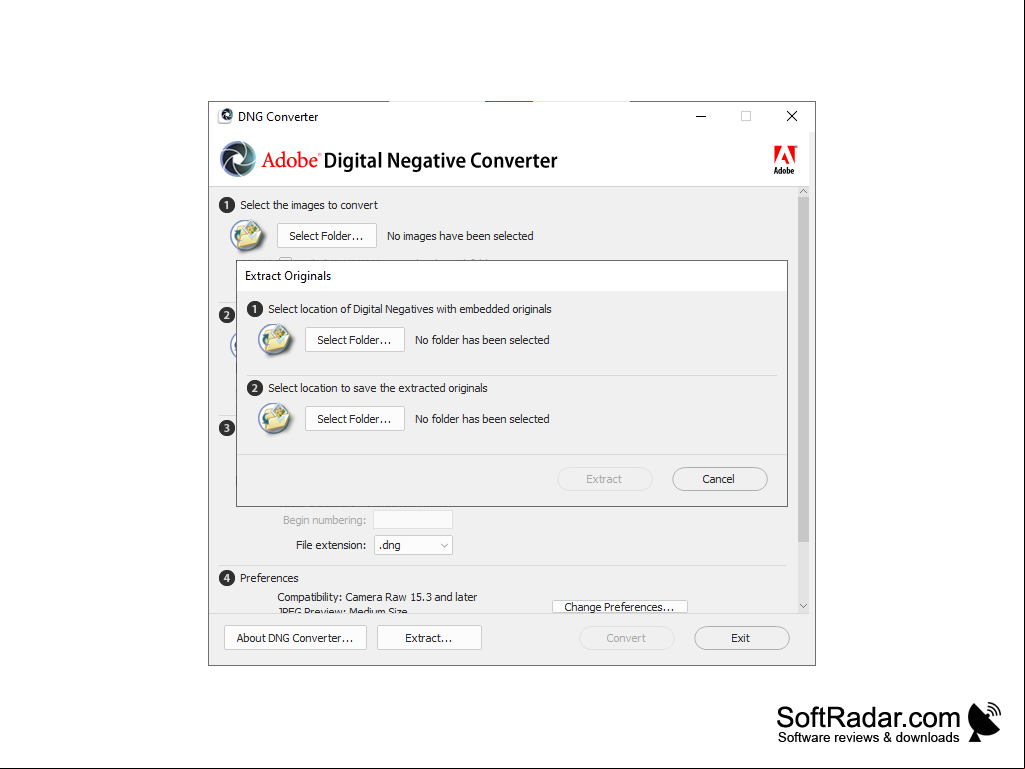Image resolution: width=1025 pixels, height=769 pixels.
Task: Close the DNG Converter window
Action: point(792,116)
